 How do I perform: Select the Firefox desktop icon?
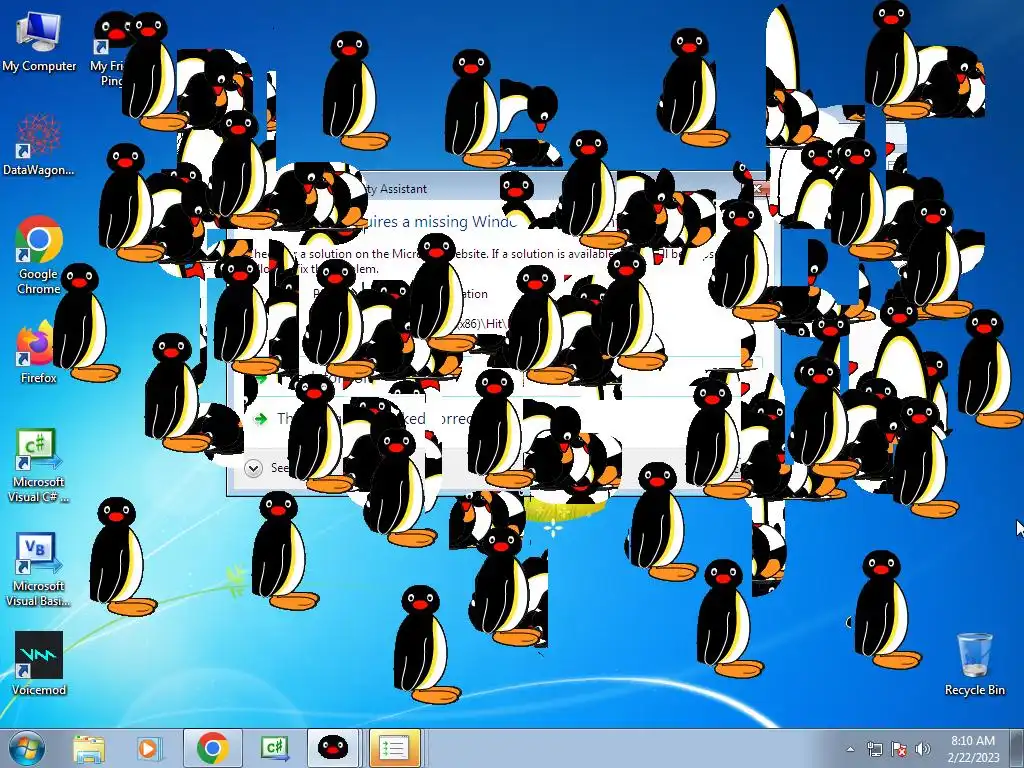[x=38, y=353]
